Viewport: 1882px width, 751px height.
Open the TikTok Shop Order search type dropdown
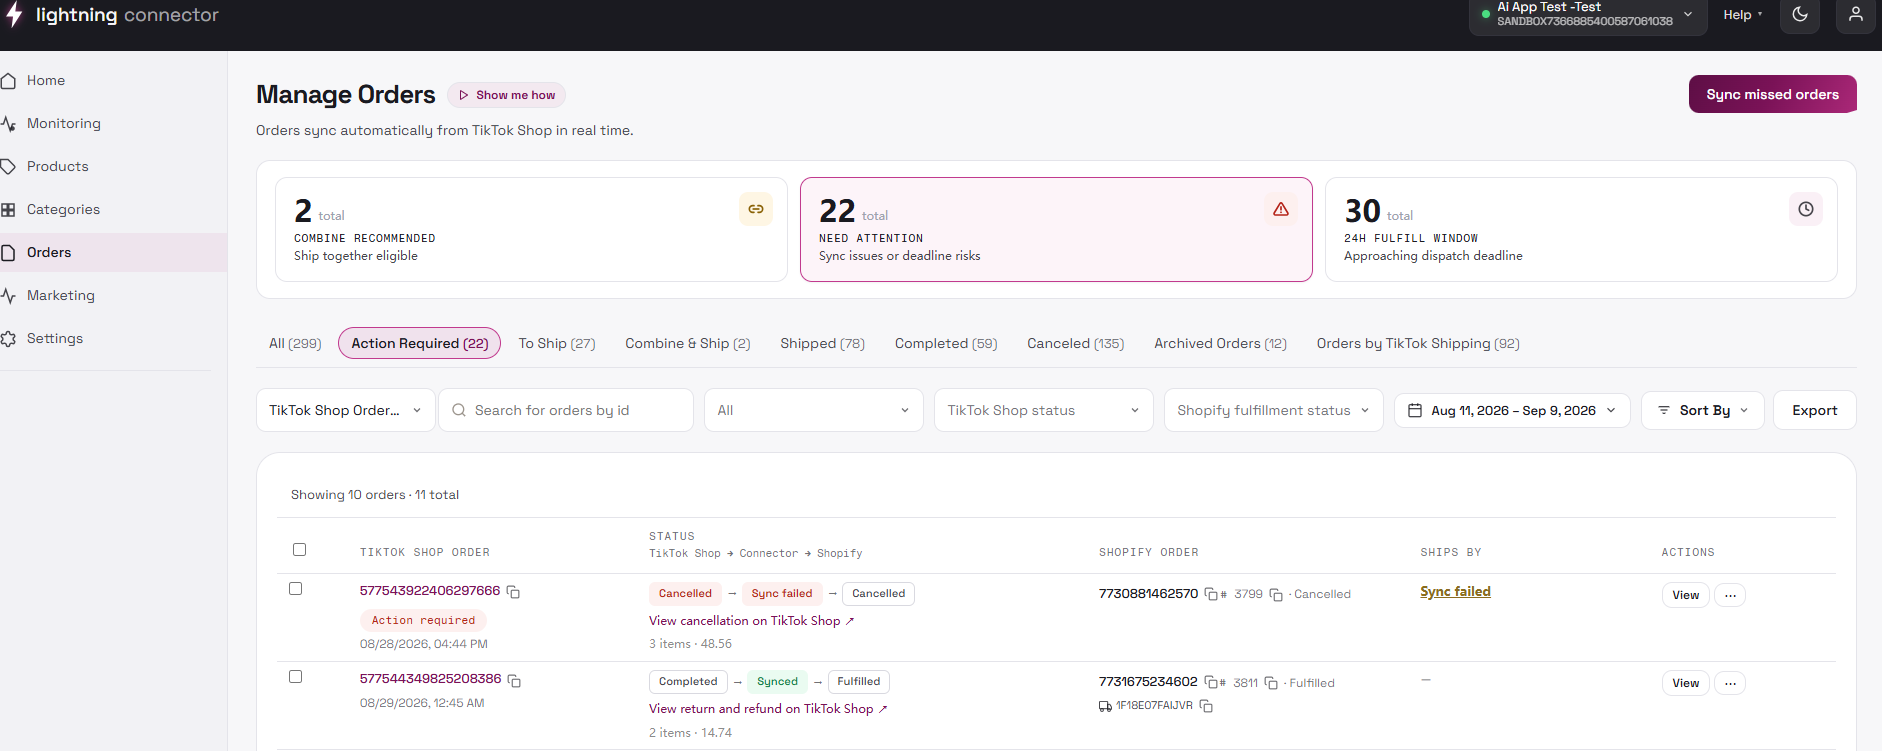point(346,410)
